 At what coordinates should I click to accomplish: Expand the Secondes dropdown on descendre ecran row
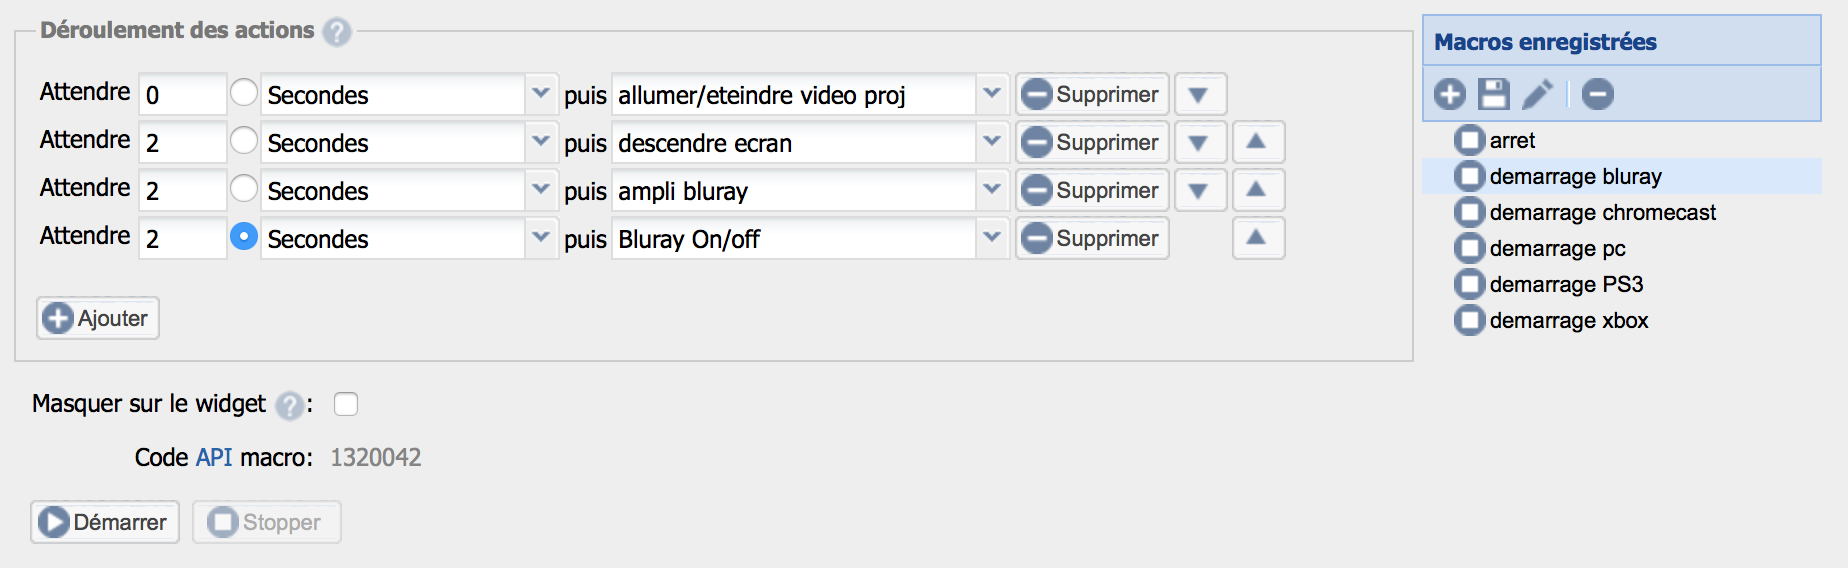[x=409, y=142]
